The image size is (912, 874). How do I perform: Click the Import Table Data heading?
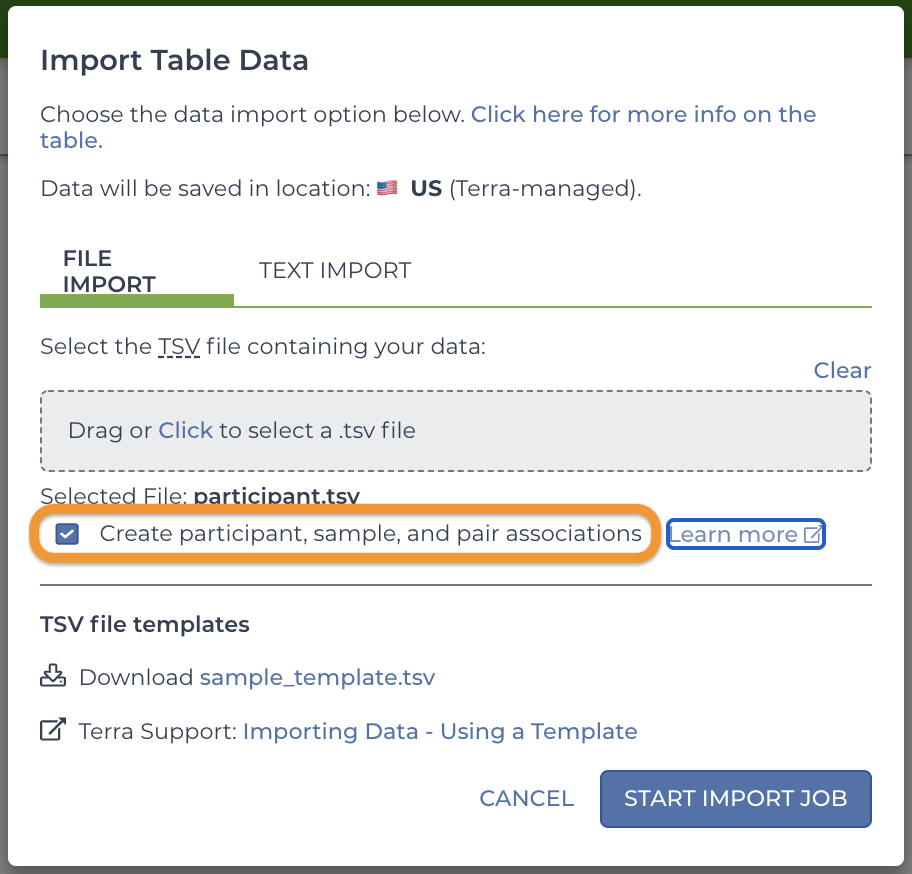point(174,60)
